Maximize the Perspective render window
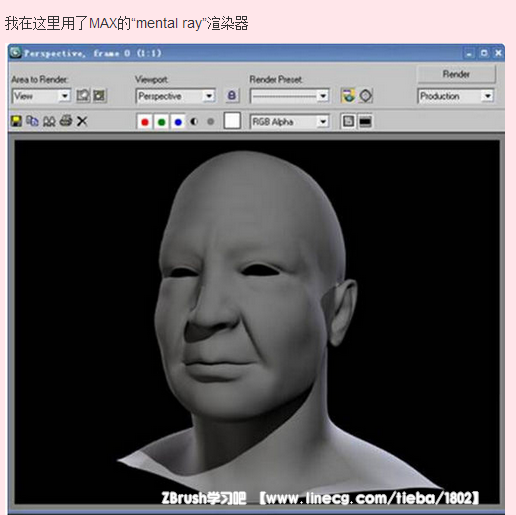The width and height of the screenshot is (516, 515). (x=484, y=53)
